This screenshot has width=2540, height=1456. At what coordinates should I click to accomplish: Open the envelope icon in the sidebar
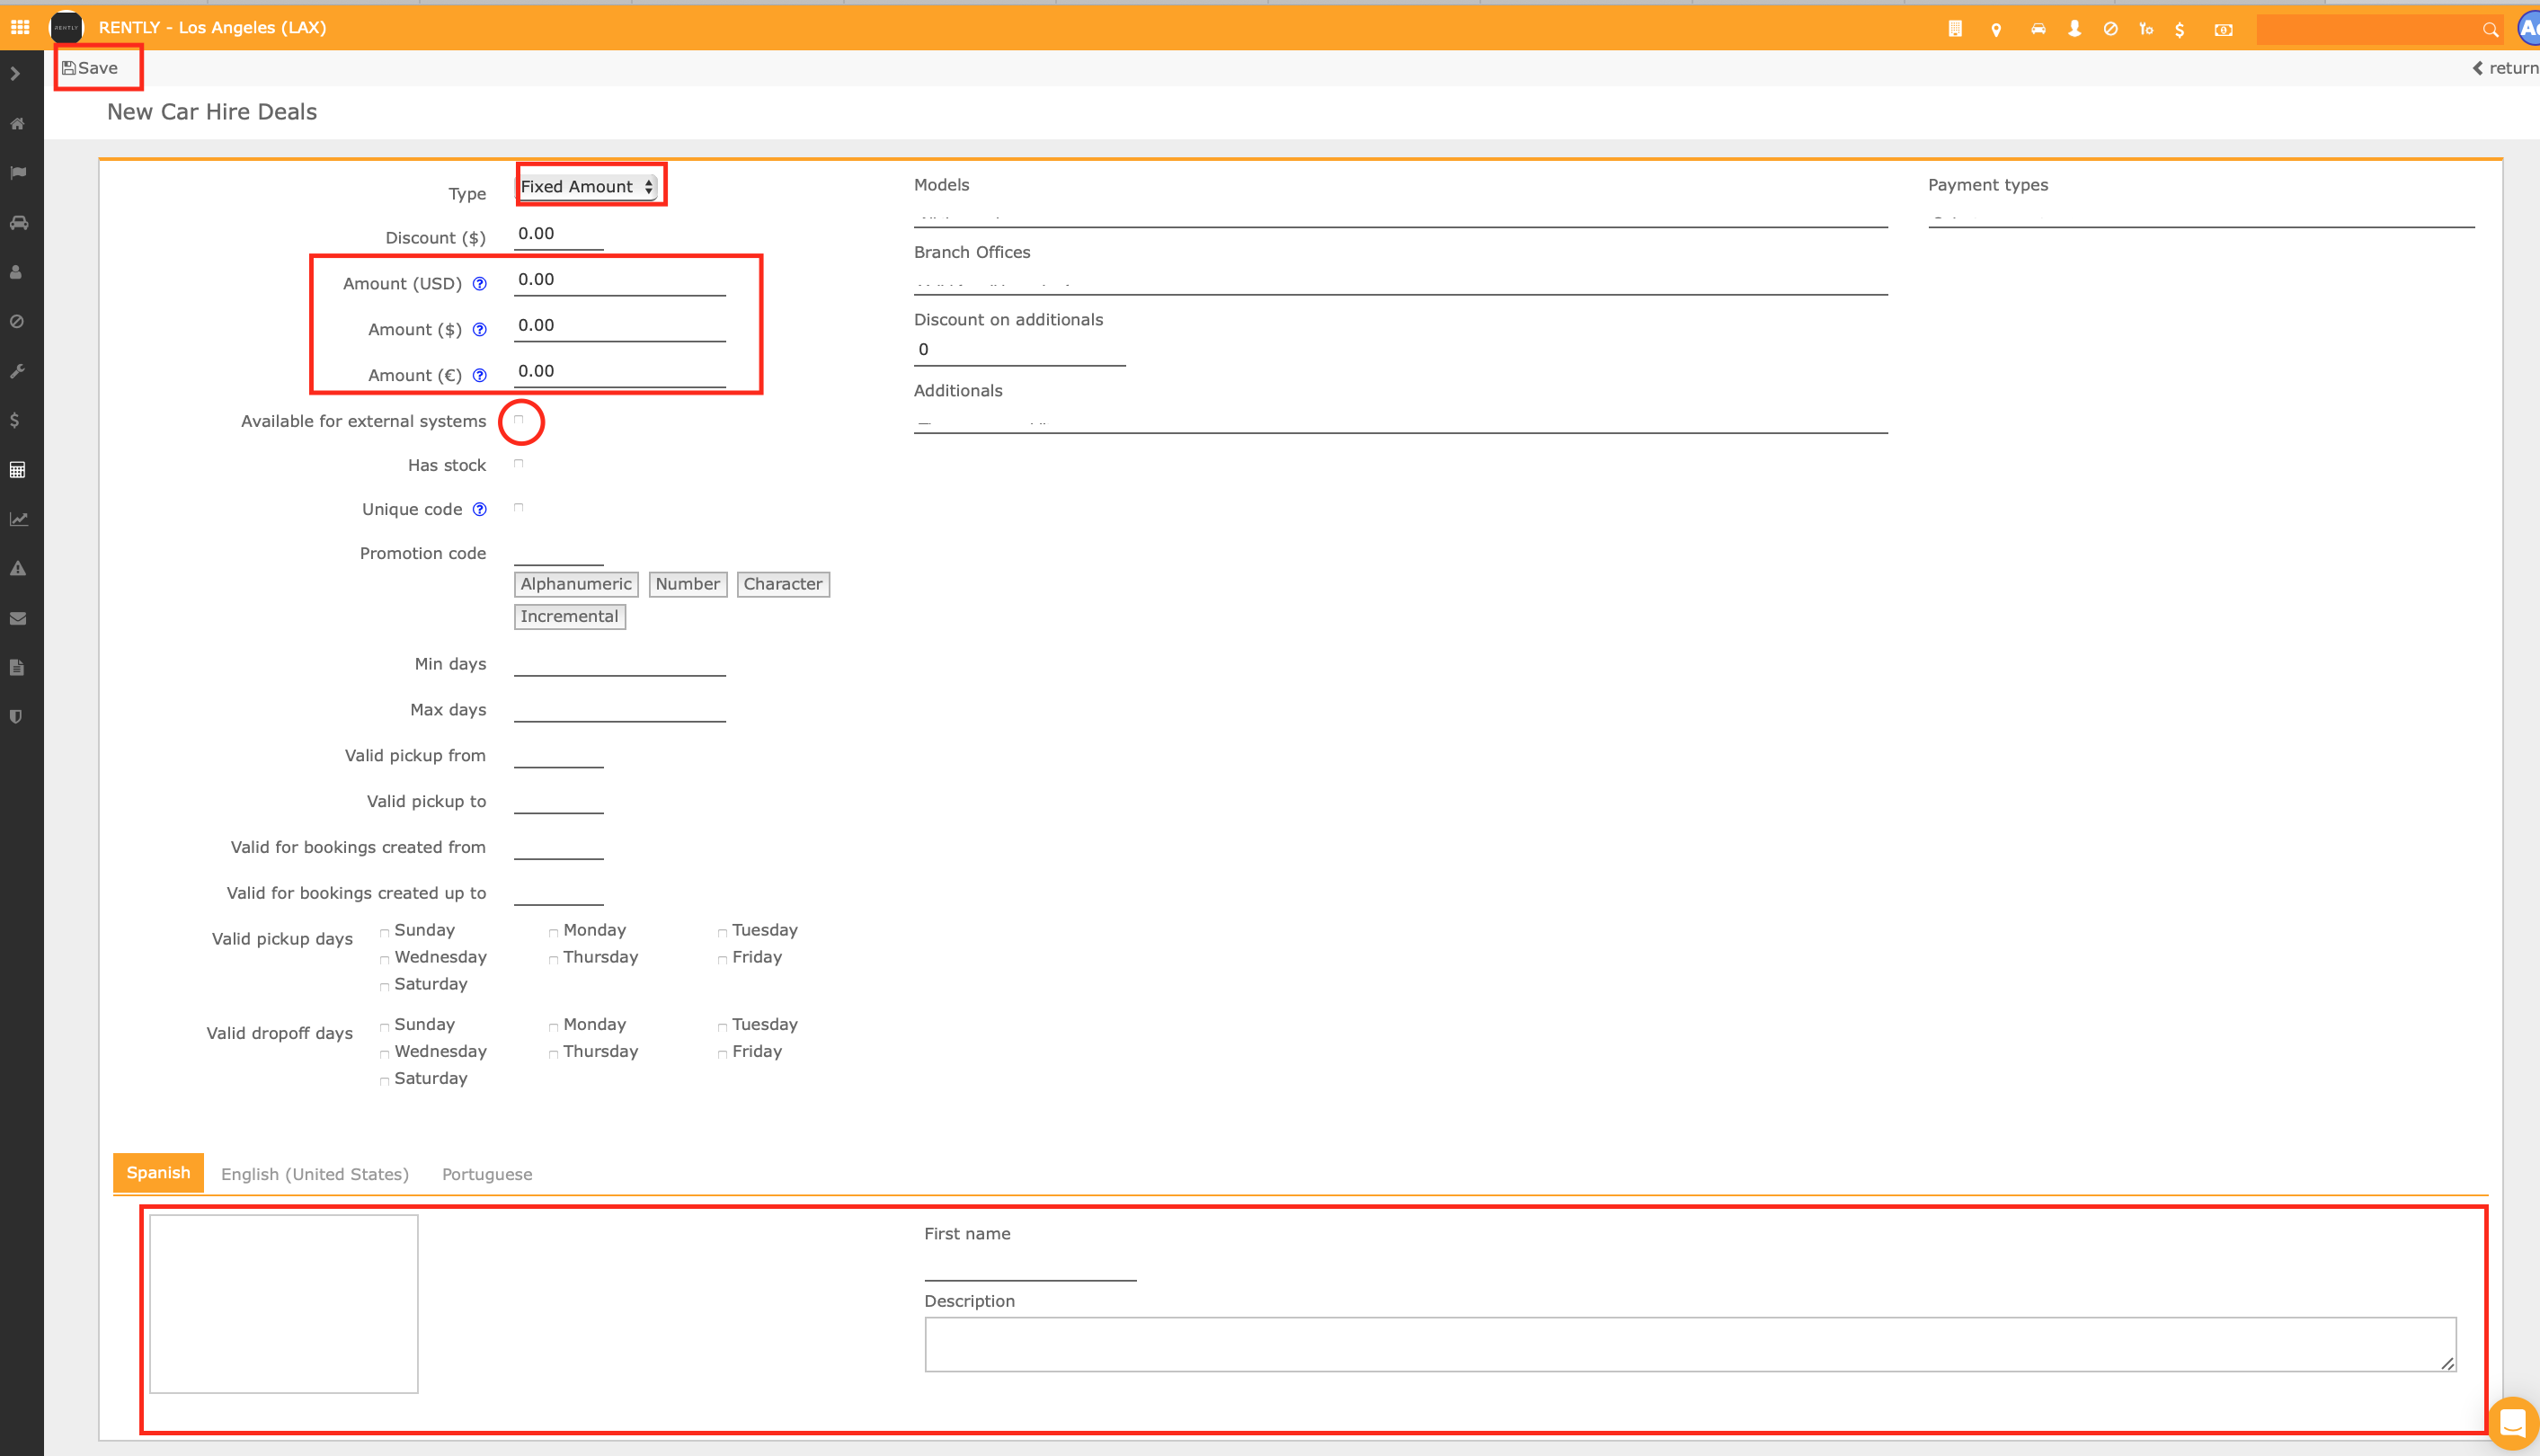point(17,619)
